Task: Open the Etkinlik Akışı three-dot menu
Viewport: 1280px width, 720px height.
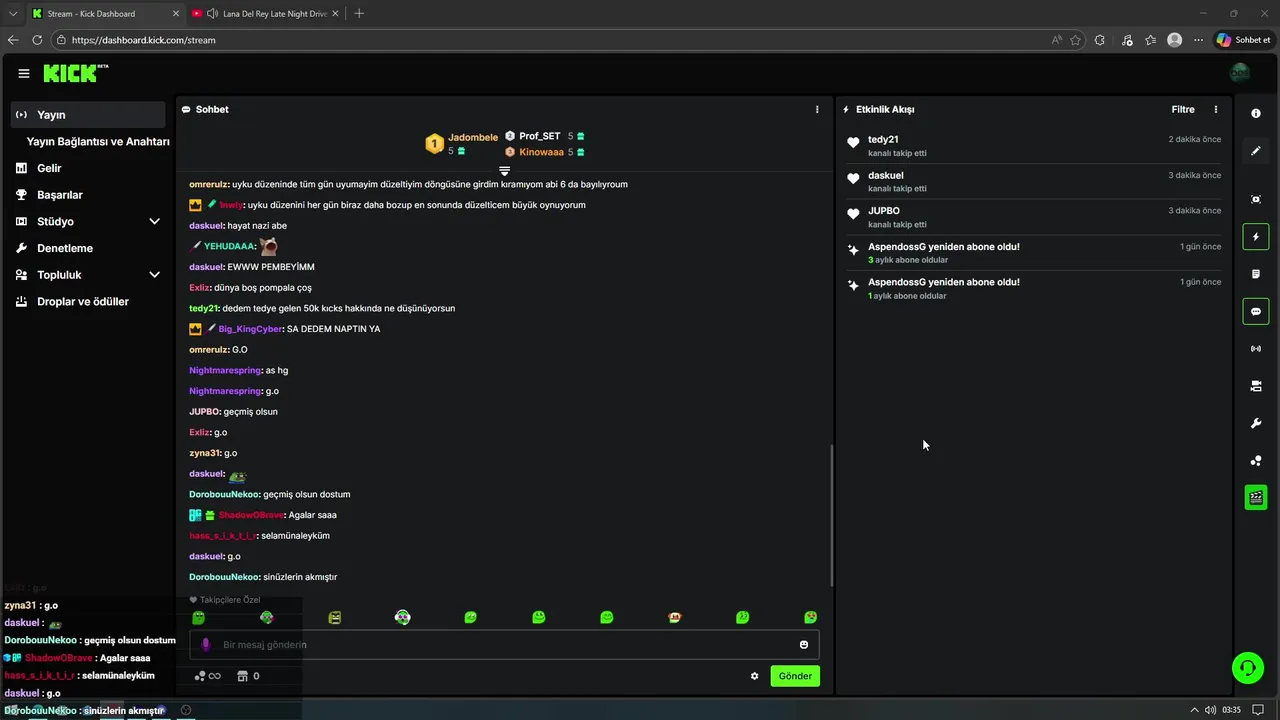Action: 1216,109
